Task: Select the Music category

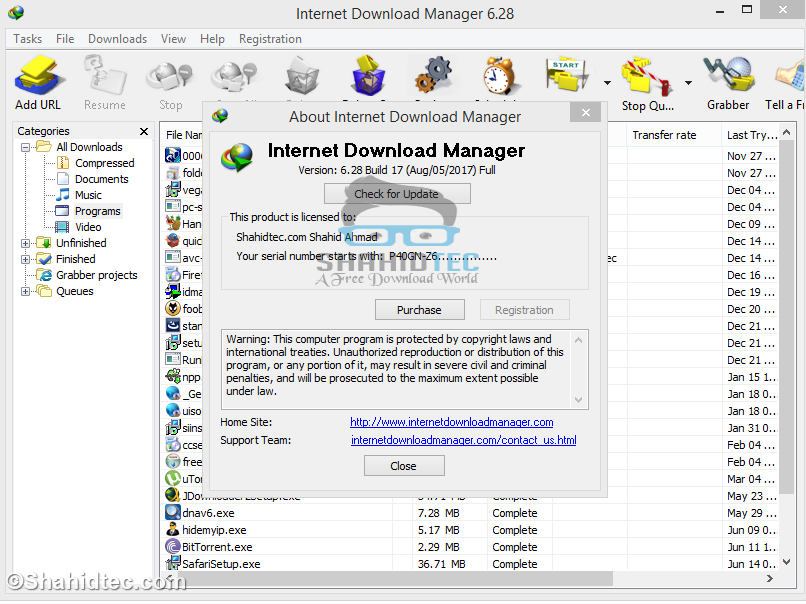Action: click(88, 195)
